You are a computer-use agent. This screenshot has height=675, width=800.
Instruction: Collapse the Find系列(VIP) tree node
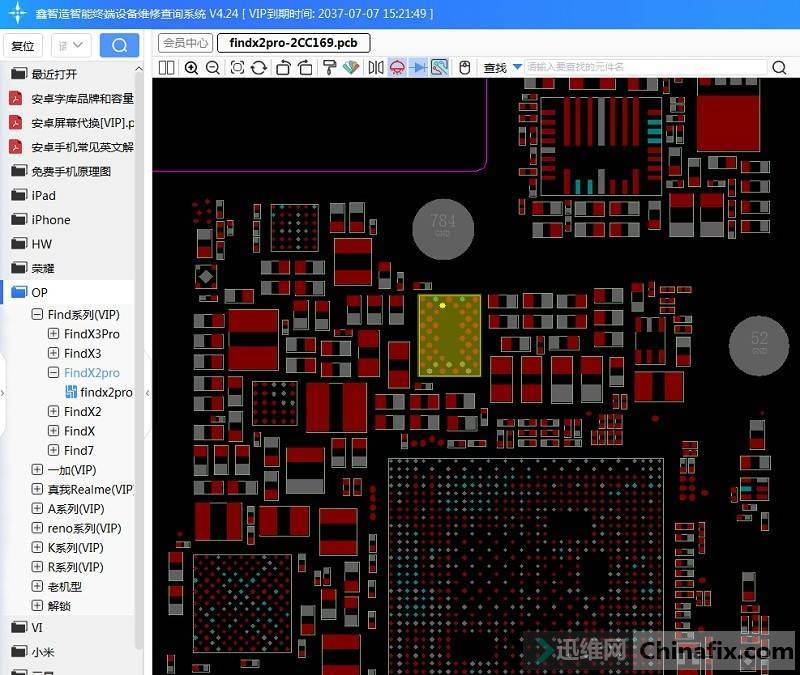[x=37, y=315]
